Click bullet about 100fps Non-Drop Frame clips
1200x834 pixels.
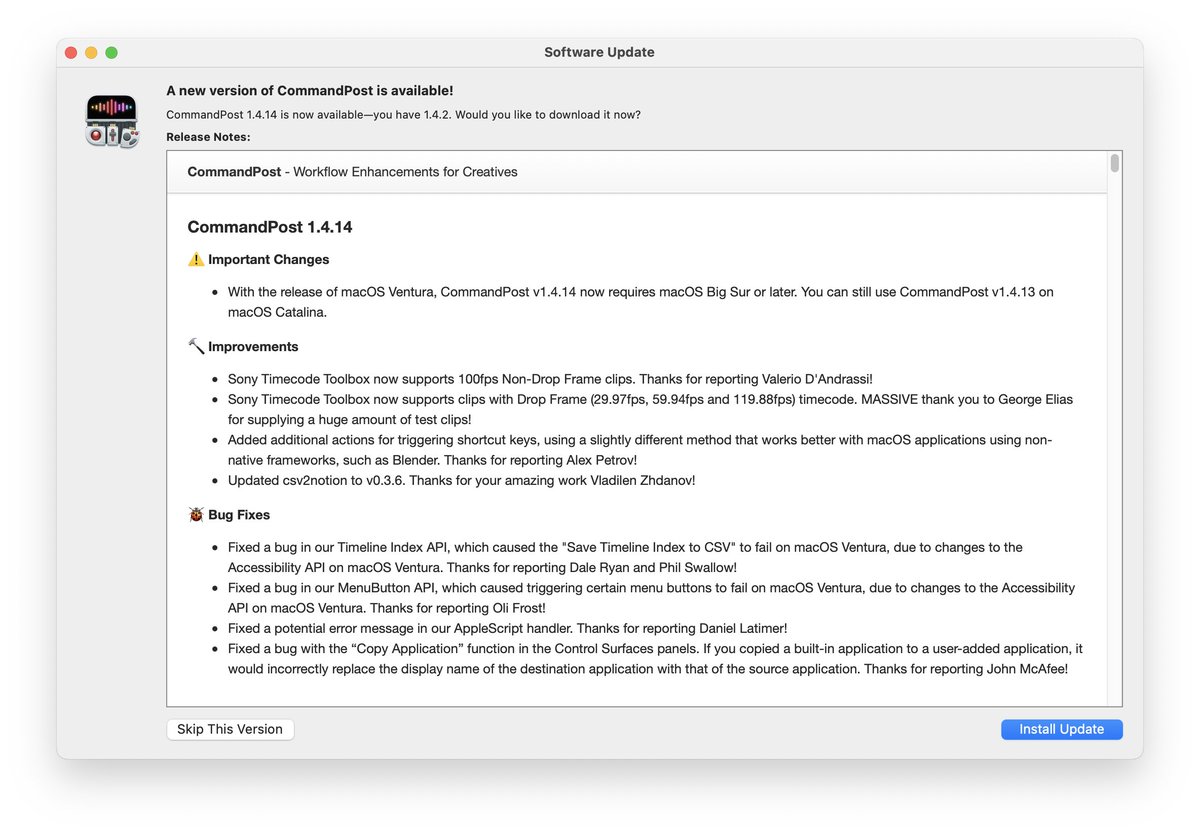(x=550, y=379)
